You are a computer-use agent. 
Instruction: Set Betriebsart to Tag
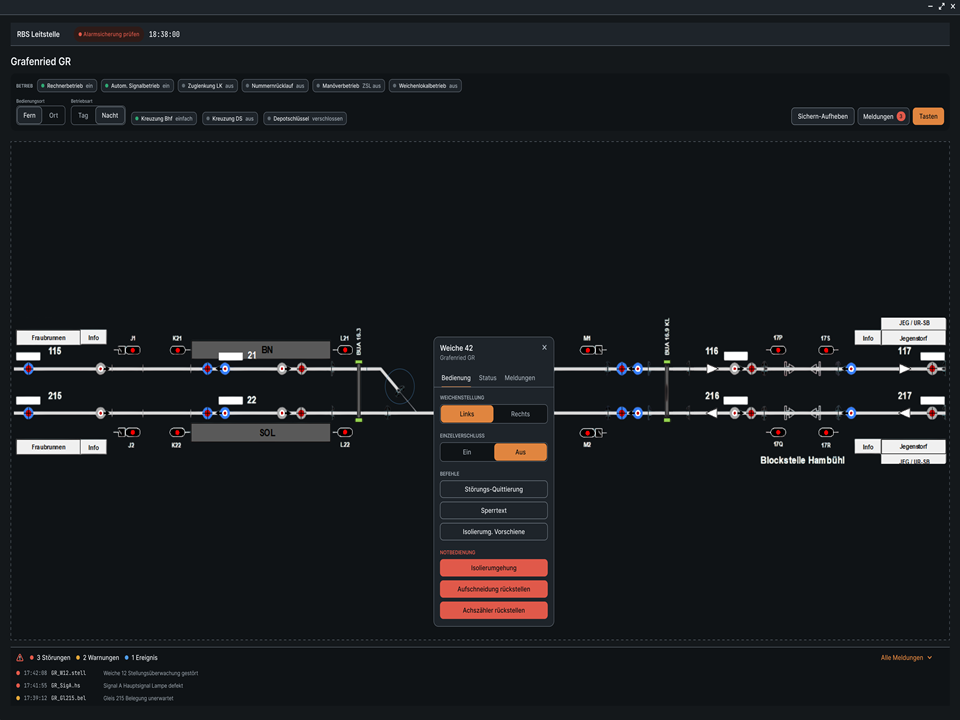pos(83,115)
